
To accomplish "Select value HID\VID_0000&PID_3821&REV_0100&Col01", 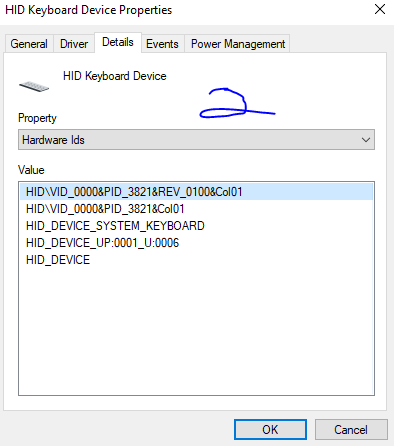I will pos(196,192).
